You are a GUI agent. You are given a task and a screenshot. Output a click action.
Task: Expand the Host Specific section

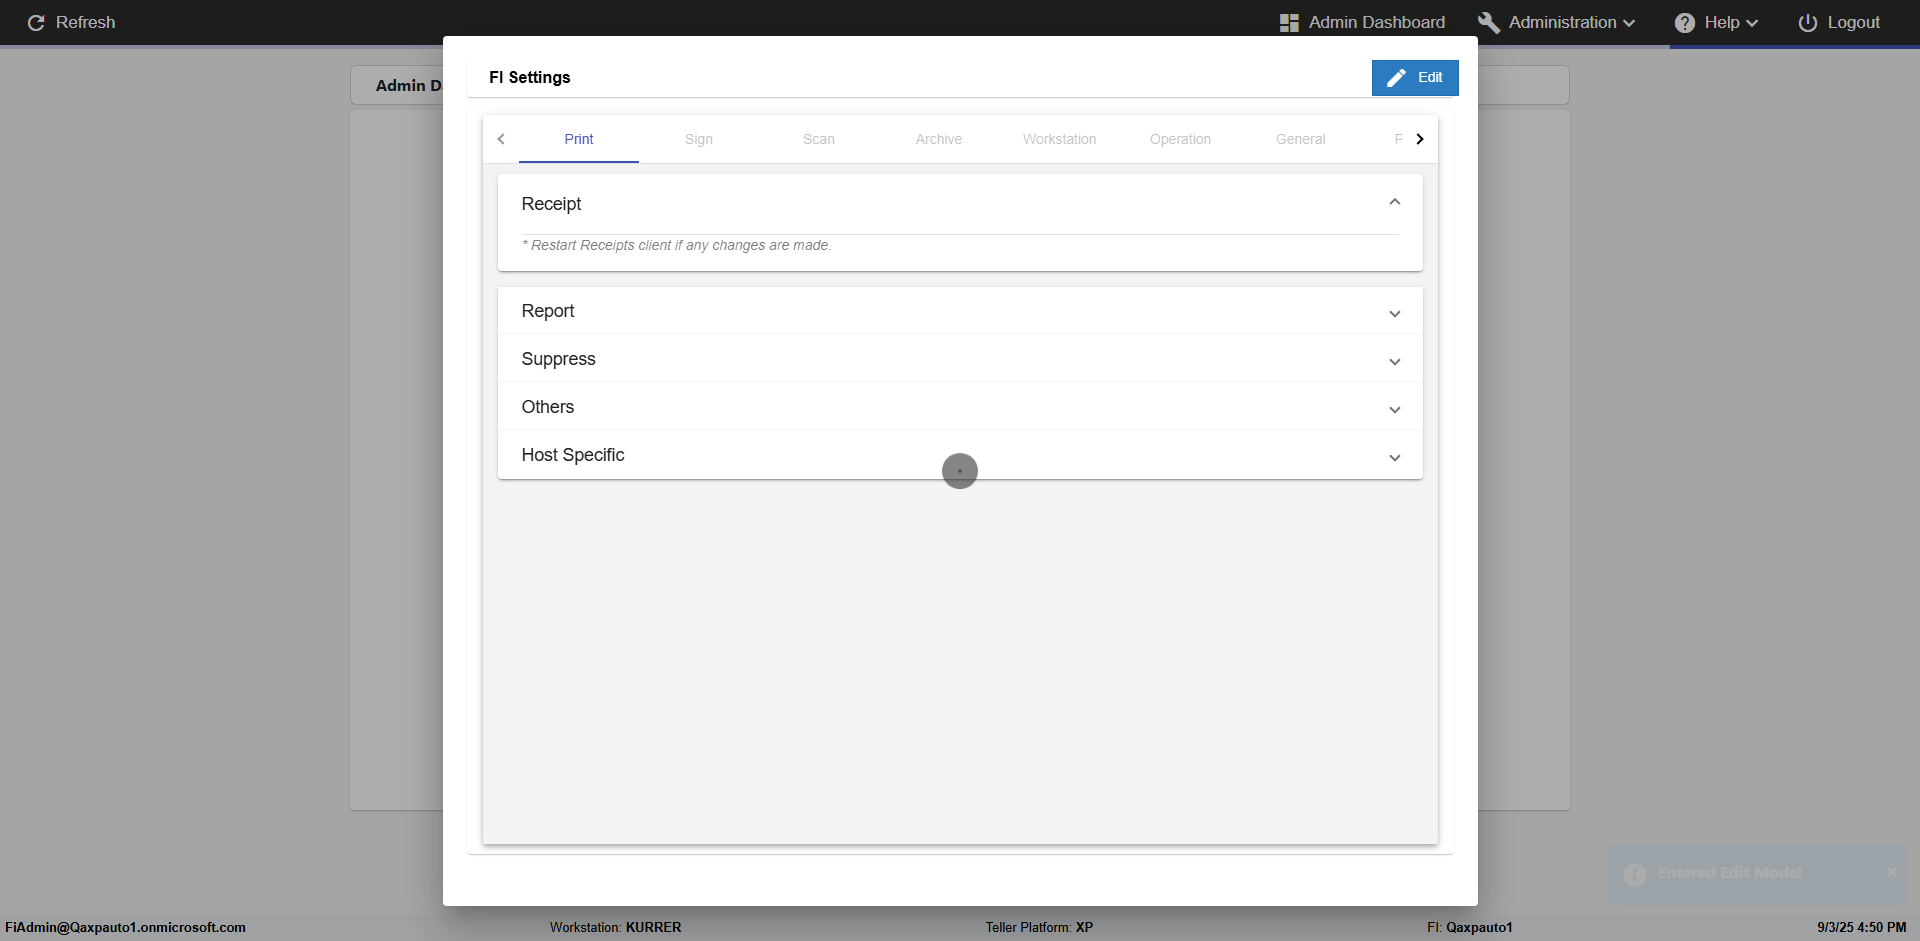(x=1395, y=458)
